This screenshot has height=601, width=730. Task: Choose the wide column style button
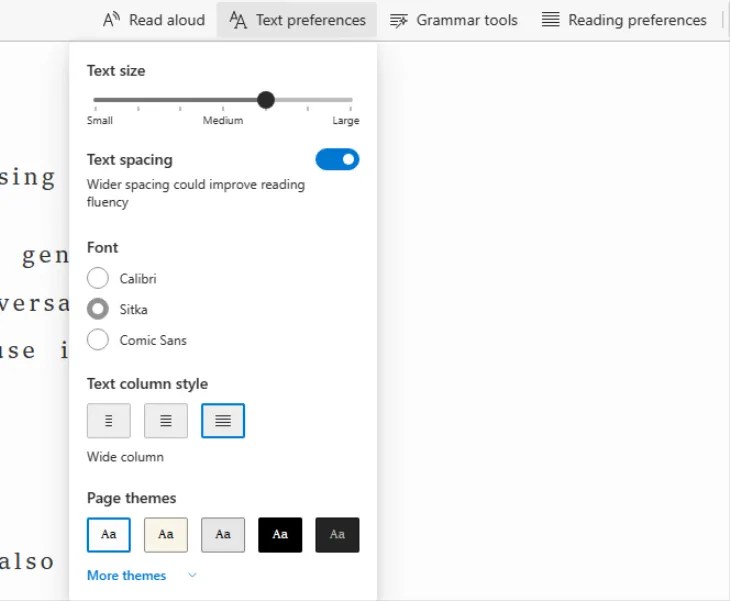coord(223,421)
